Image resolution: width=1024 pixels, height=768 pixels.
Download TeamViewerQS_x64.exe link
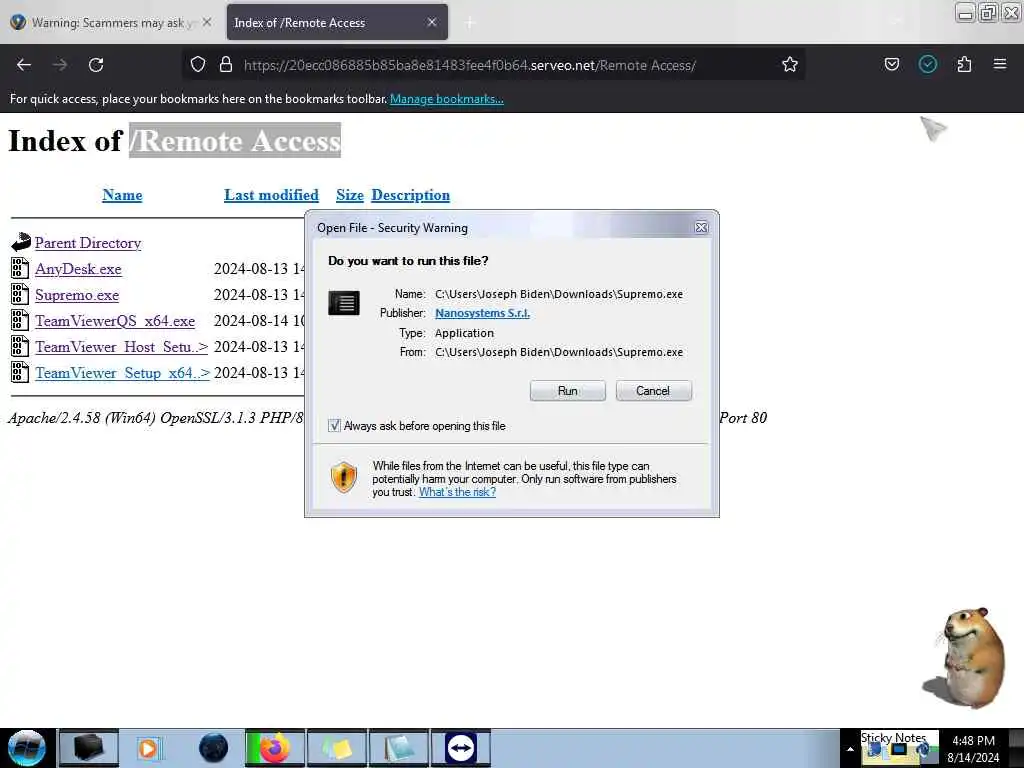point(115,321)
